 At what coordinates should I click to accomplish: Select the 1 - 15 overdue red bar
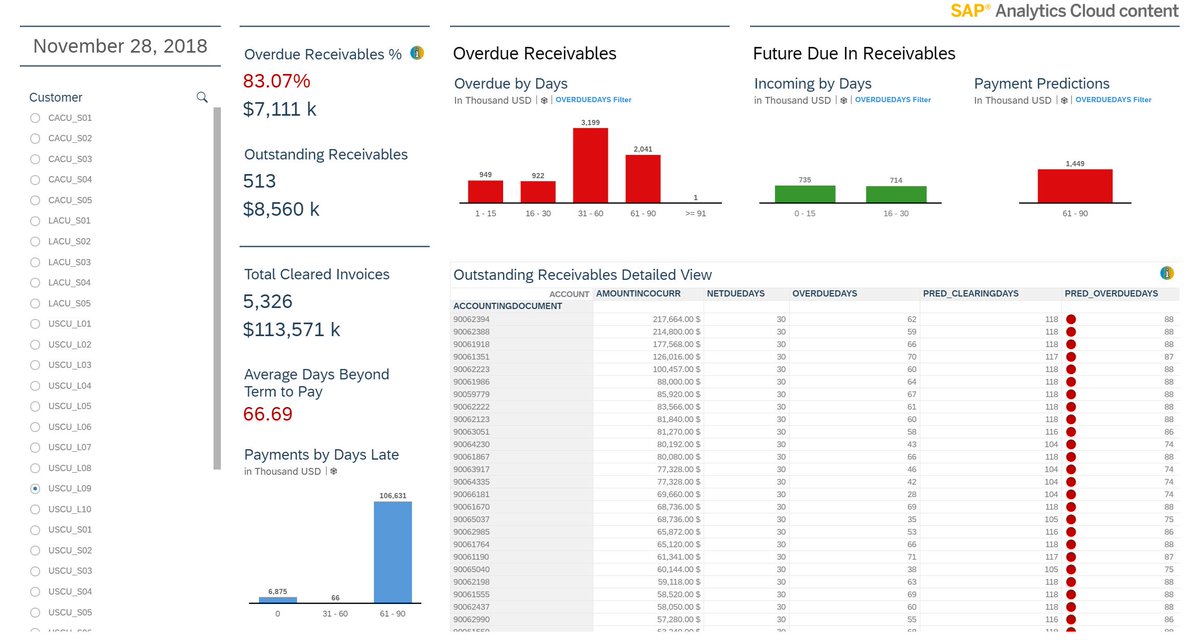[x=486, y=192]
